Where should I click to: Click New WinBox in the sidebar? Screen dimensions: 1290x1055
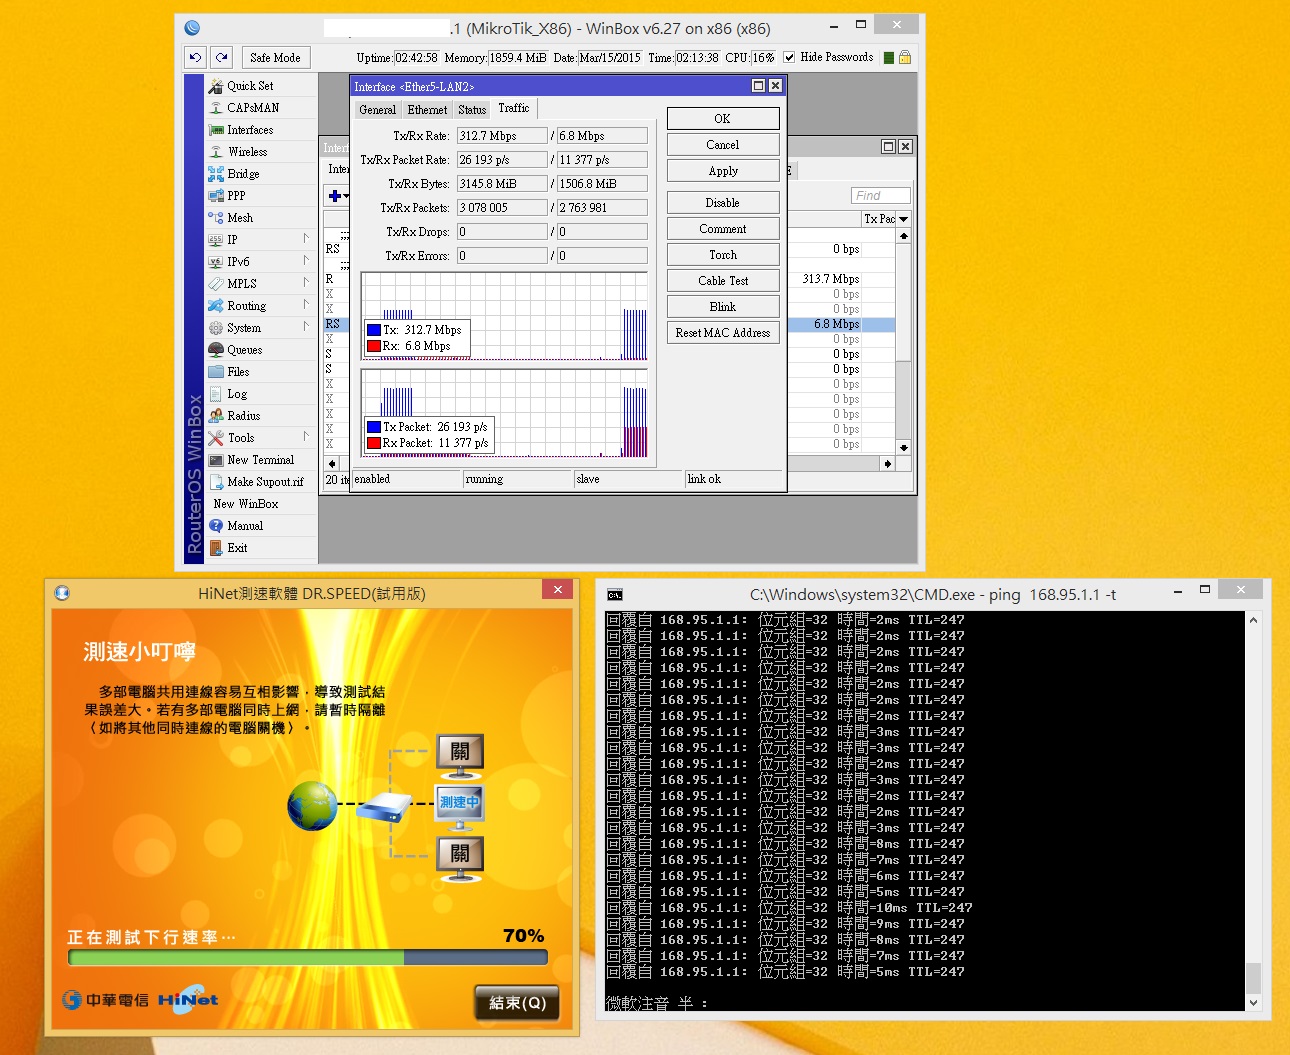261,504
